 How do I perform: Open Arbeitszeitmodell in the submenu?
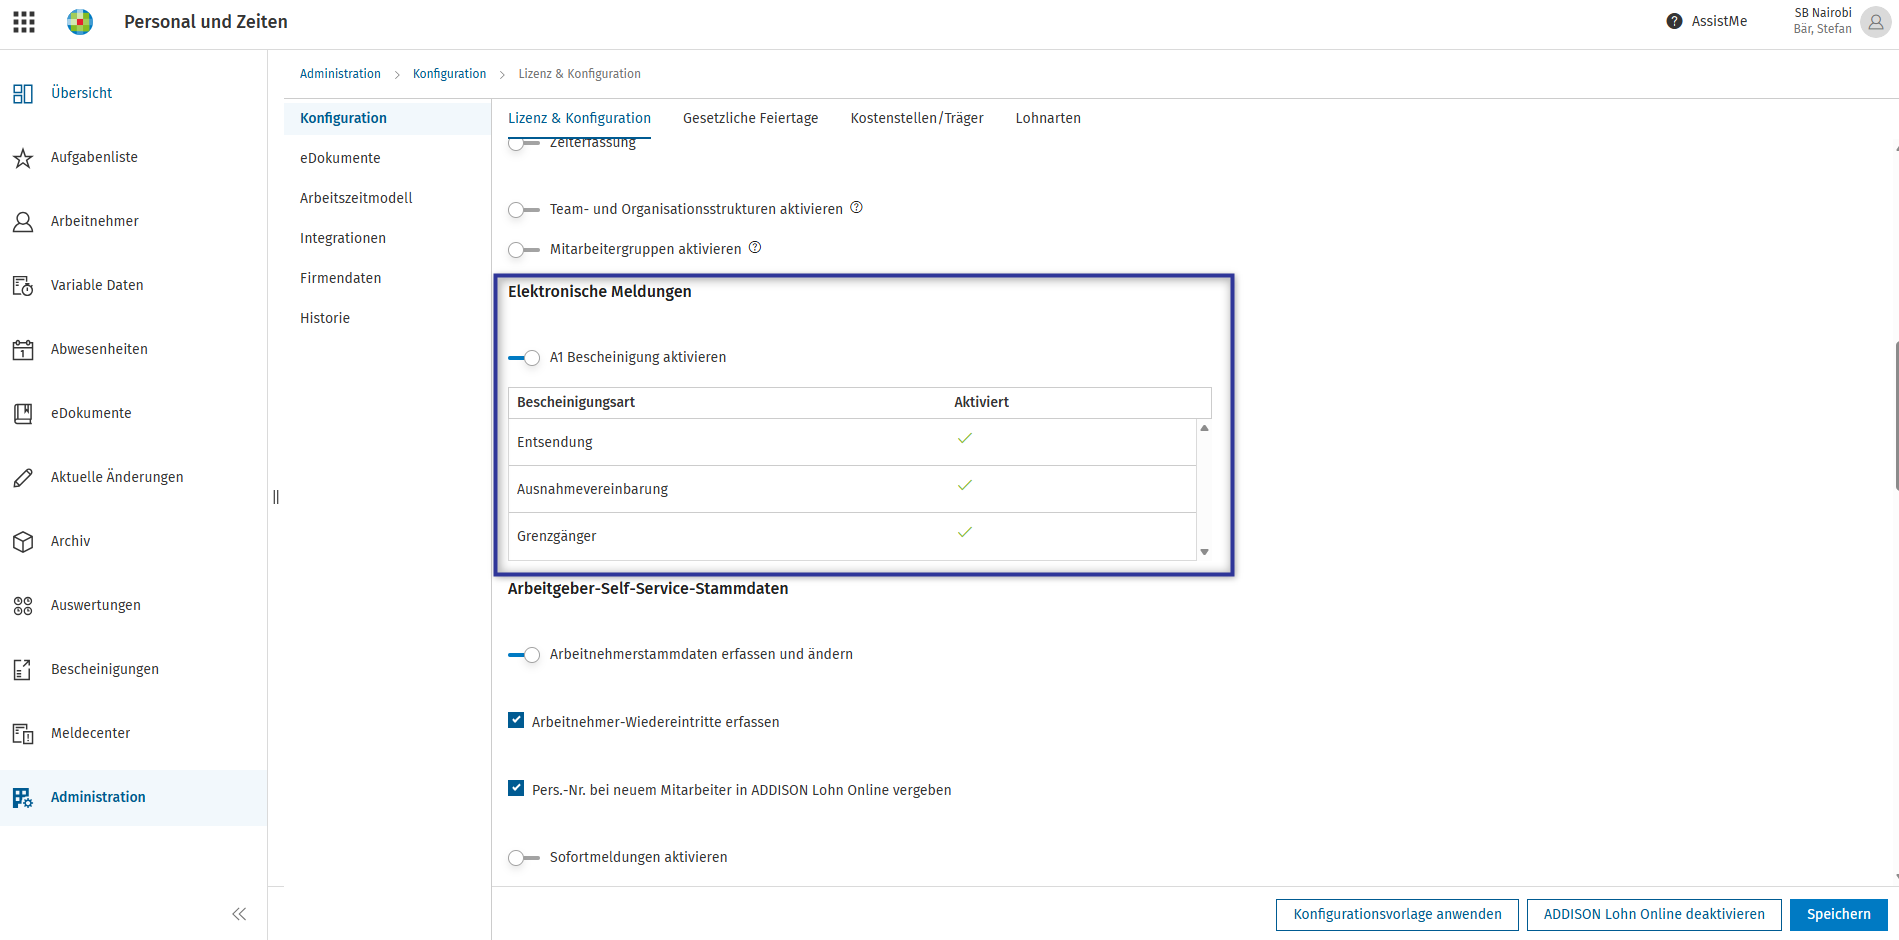click(x=356, y=198)
